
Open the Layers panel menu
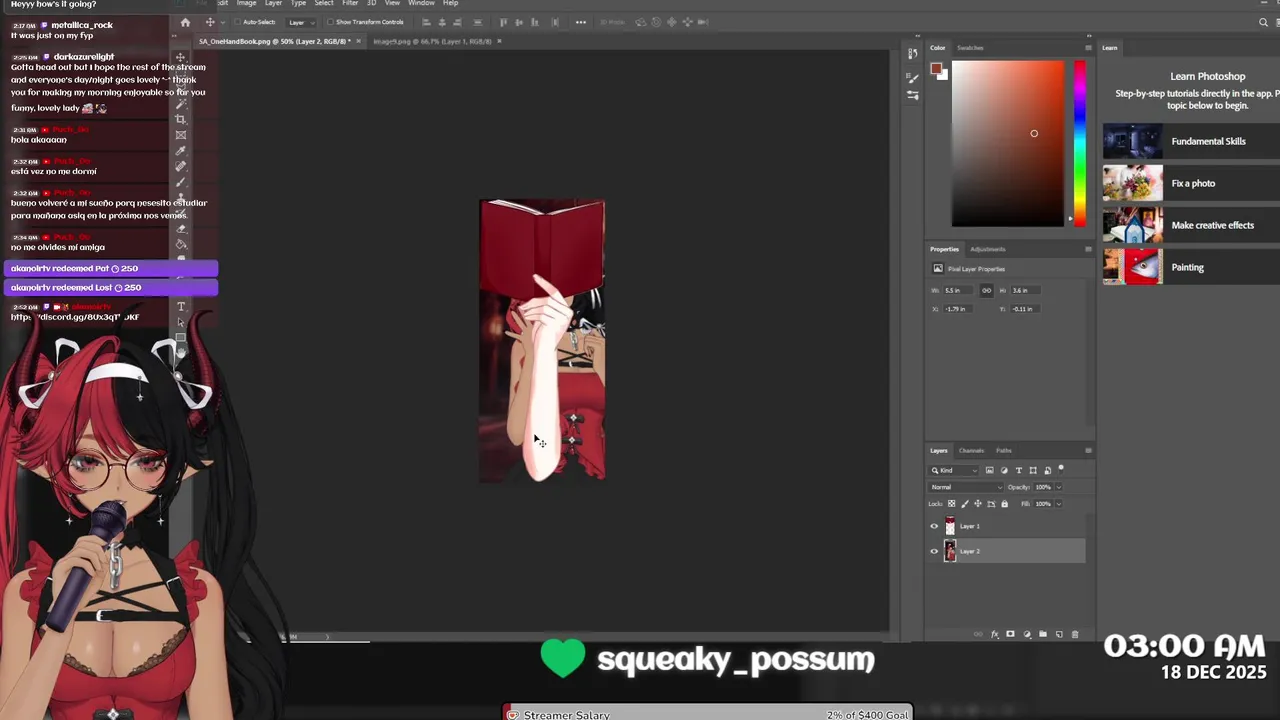click(1088, 450)
